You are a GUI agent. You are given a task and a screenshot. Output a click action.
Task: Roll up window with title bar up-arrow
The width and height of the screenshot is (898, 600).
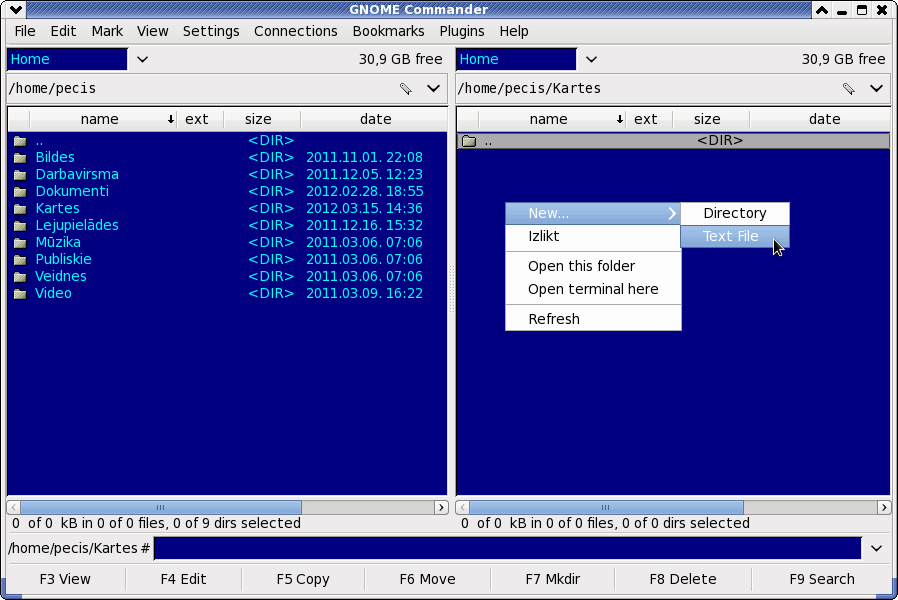822,10
